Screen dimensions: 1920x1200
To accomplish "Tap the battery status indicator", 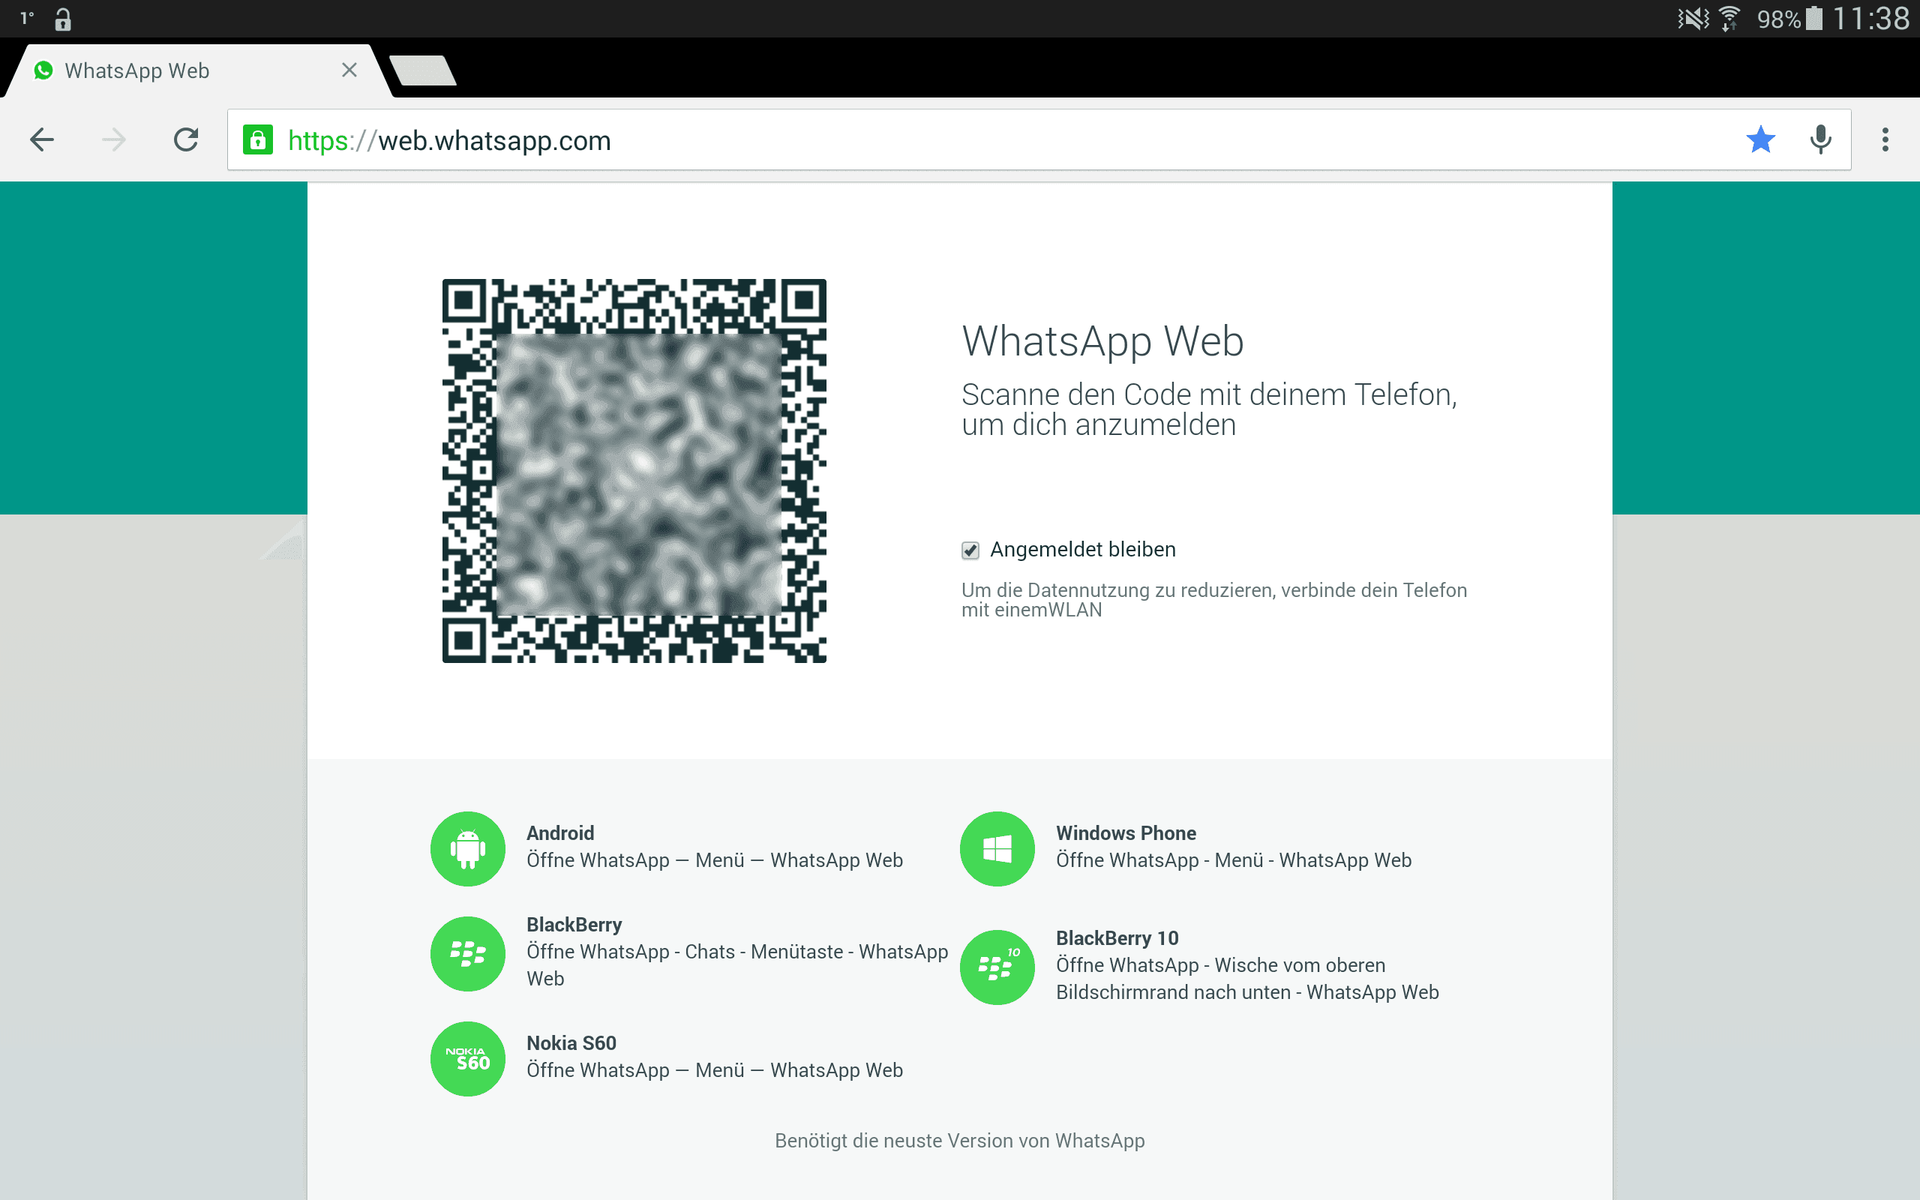I will pos(1814,19).
